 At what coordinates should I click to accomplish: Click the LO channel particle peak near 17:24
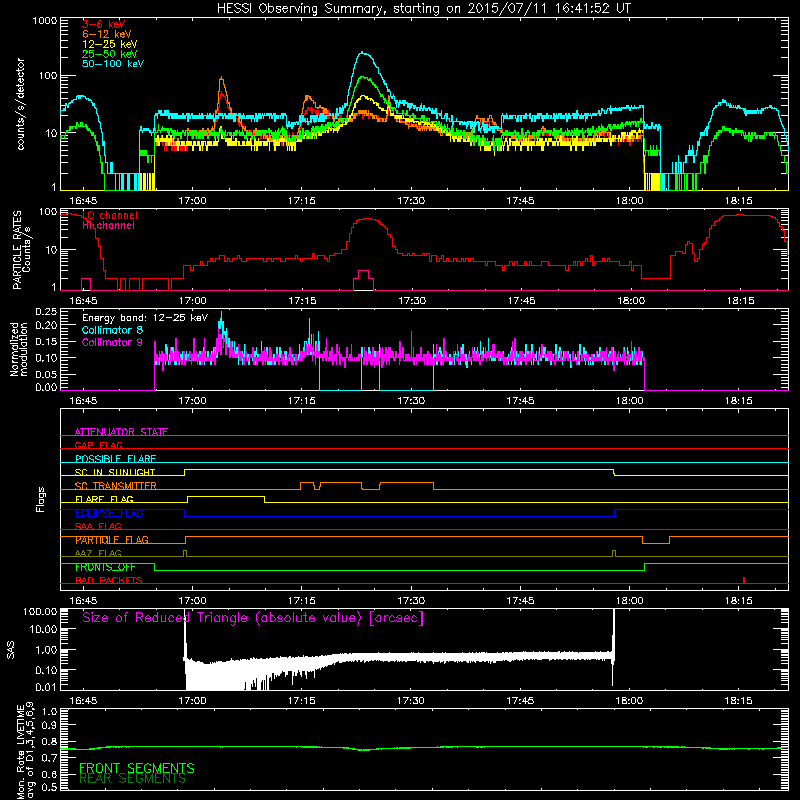click(x=367, y=219)
